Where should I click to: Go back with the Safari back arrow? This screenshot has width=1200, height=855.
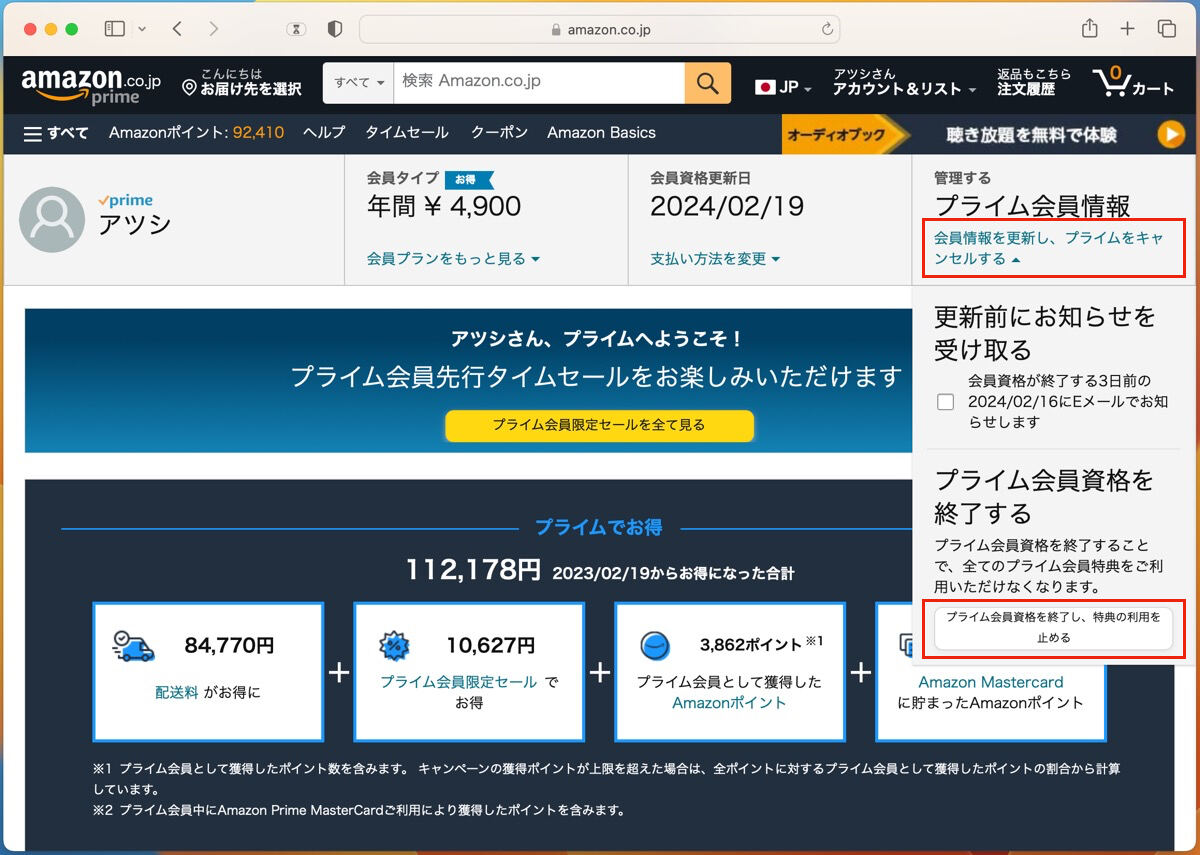coord(177,29)
